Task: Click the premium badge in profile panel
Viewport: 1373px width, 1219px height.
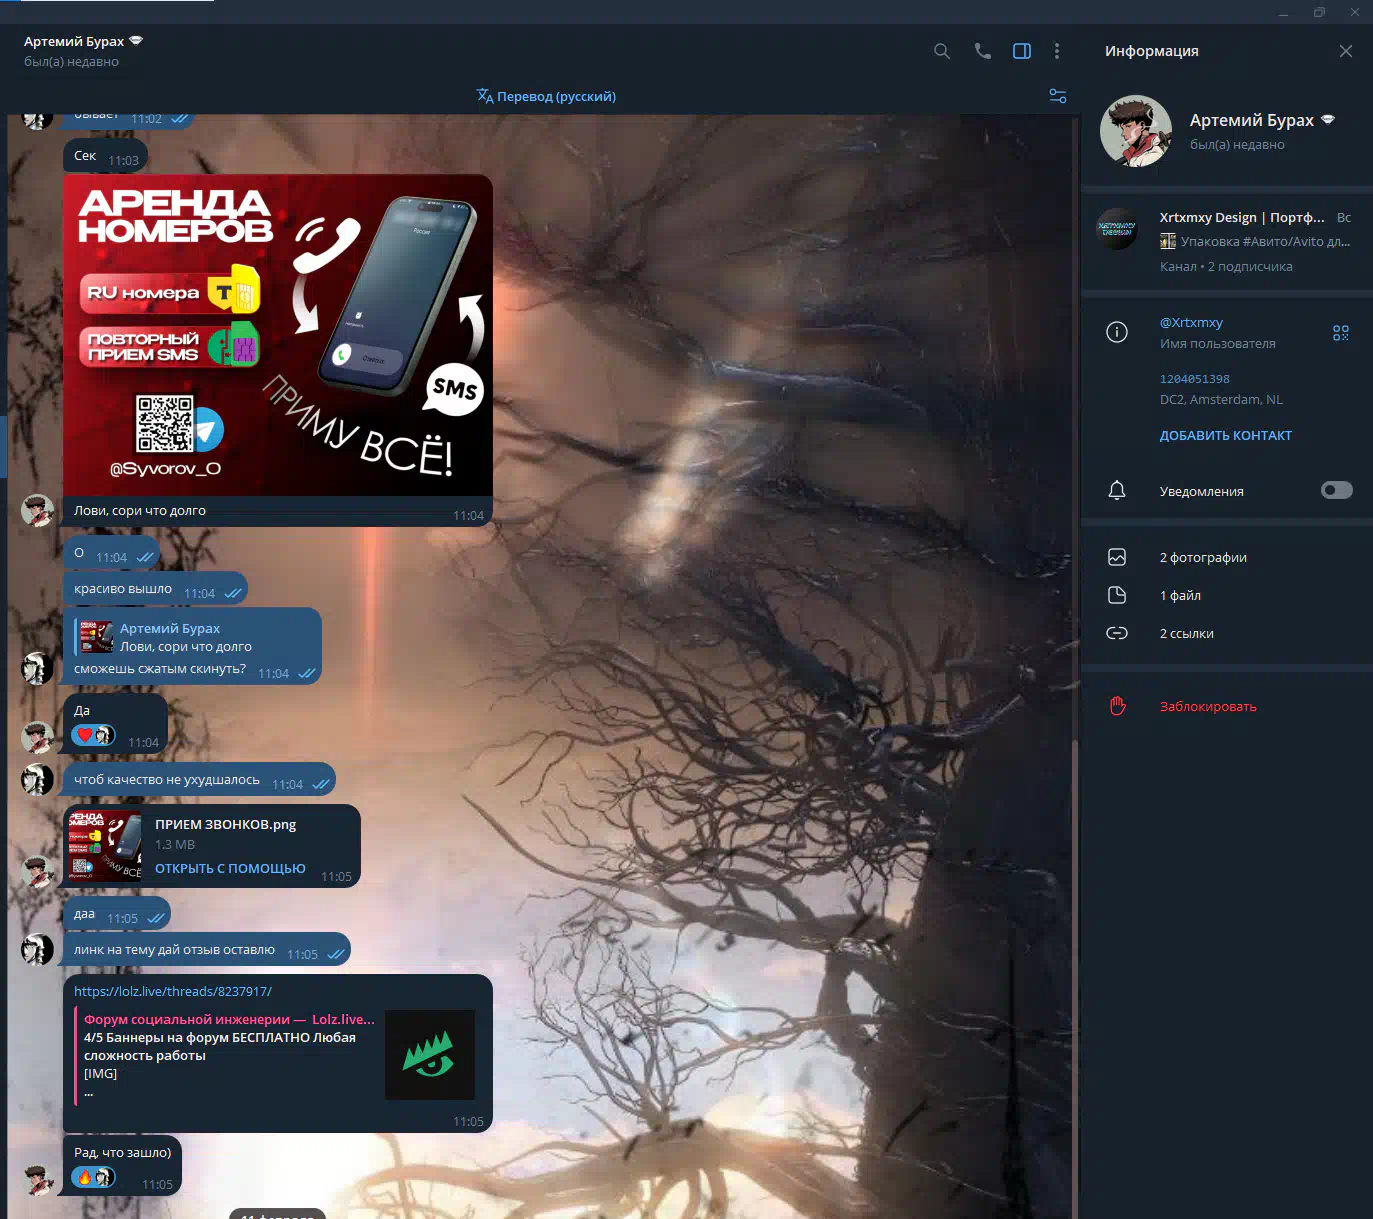Action: 1328,120
